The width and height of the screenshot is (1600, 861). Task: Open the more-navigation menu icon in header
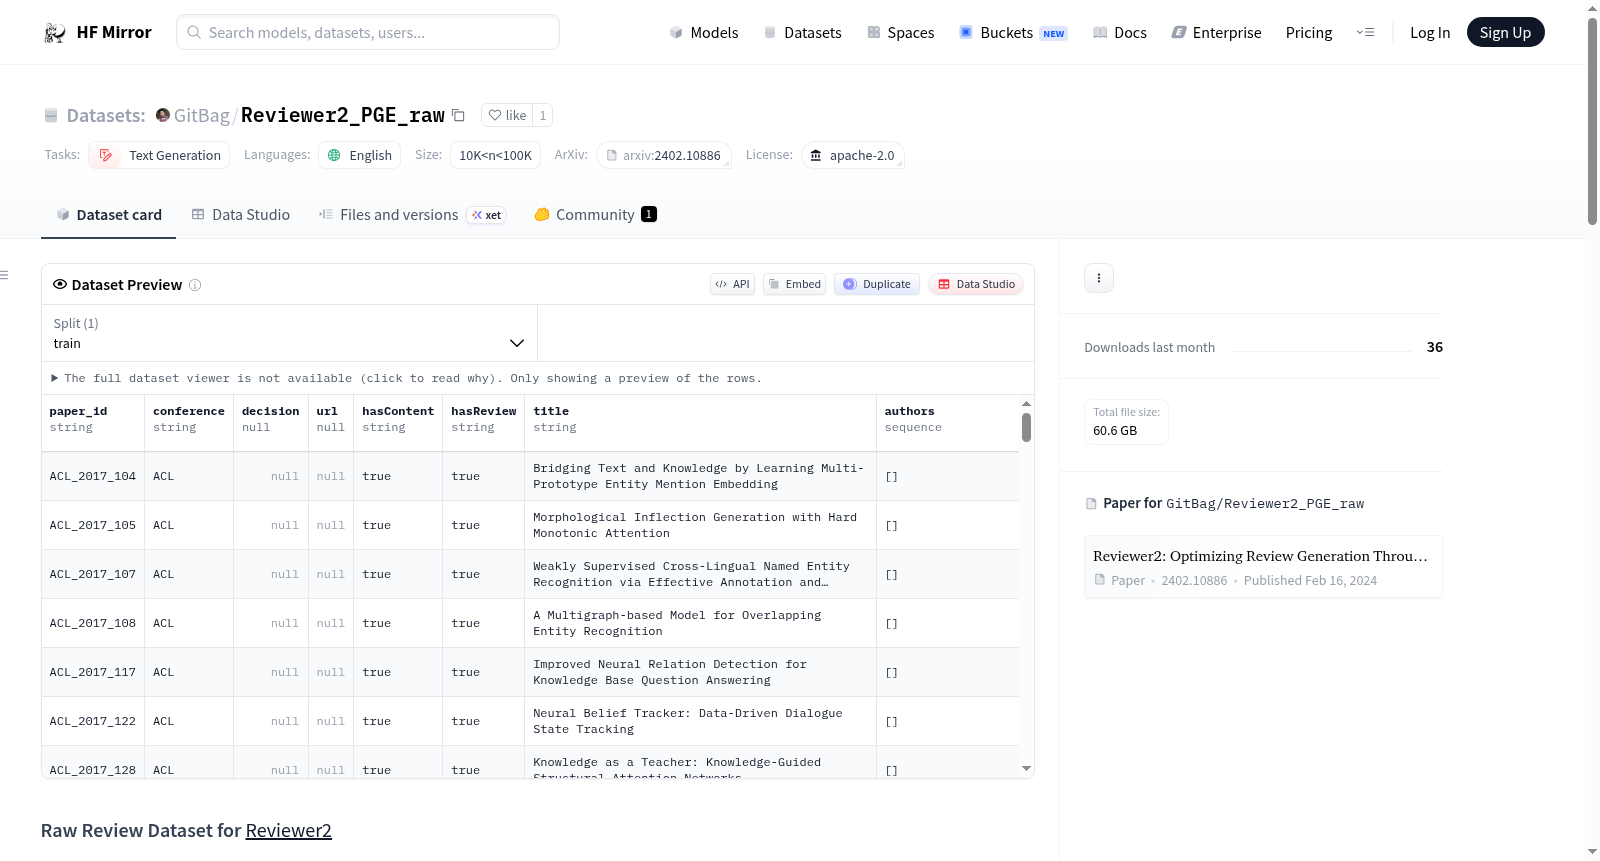pos(1365,32)
